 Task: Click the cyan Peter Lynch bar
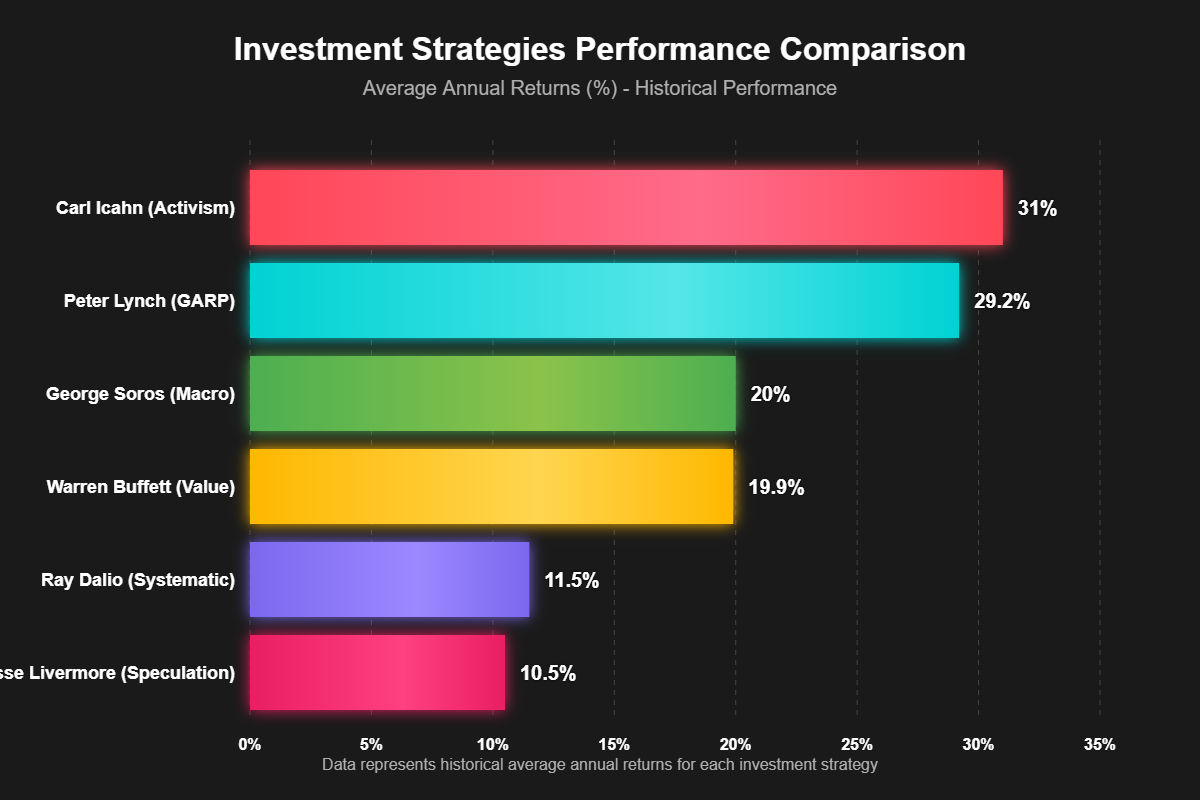604,300
